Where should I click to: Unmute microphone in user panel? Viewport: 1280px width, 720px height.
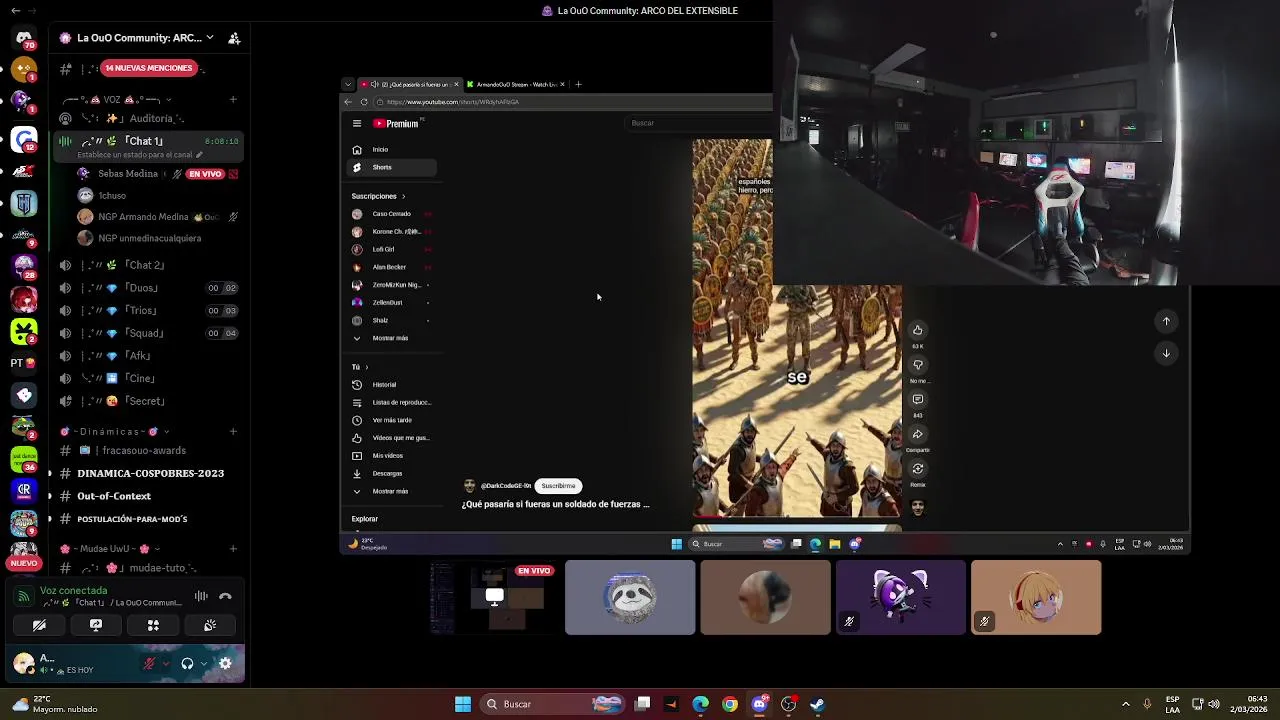(x=149, y=663)
